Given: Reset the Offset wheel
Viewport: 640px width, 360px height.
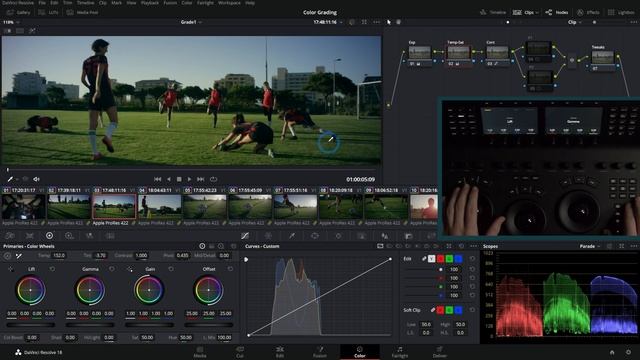Looking at the screenshot, I should 230,269.
